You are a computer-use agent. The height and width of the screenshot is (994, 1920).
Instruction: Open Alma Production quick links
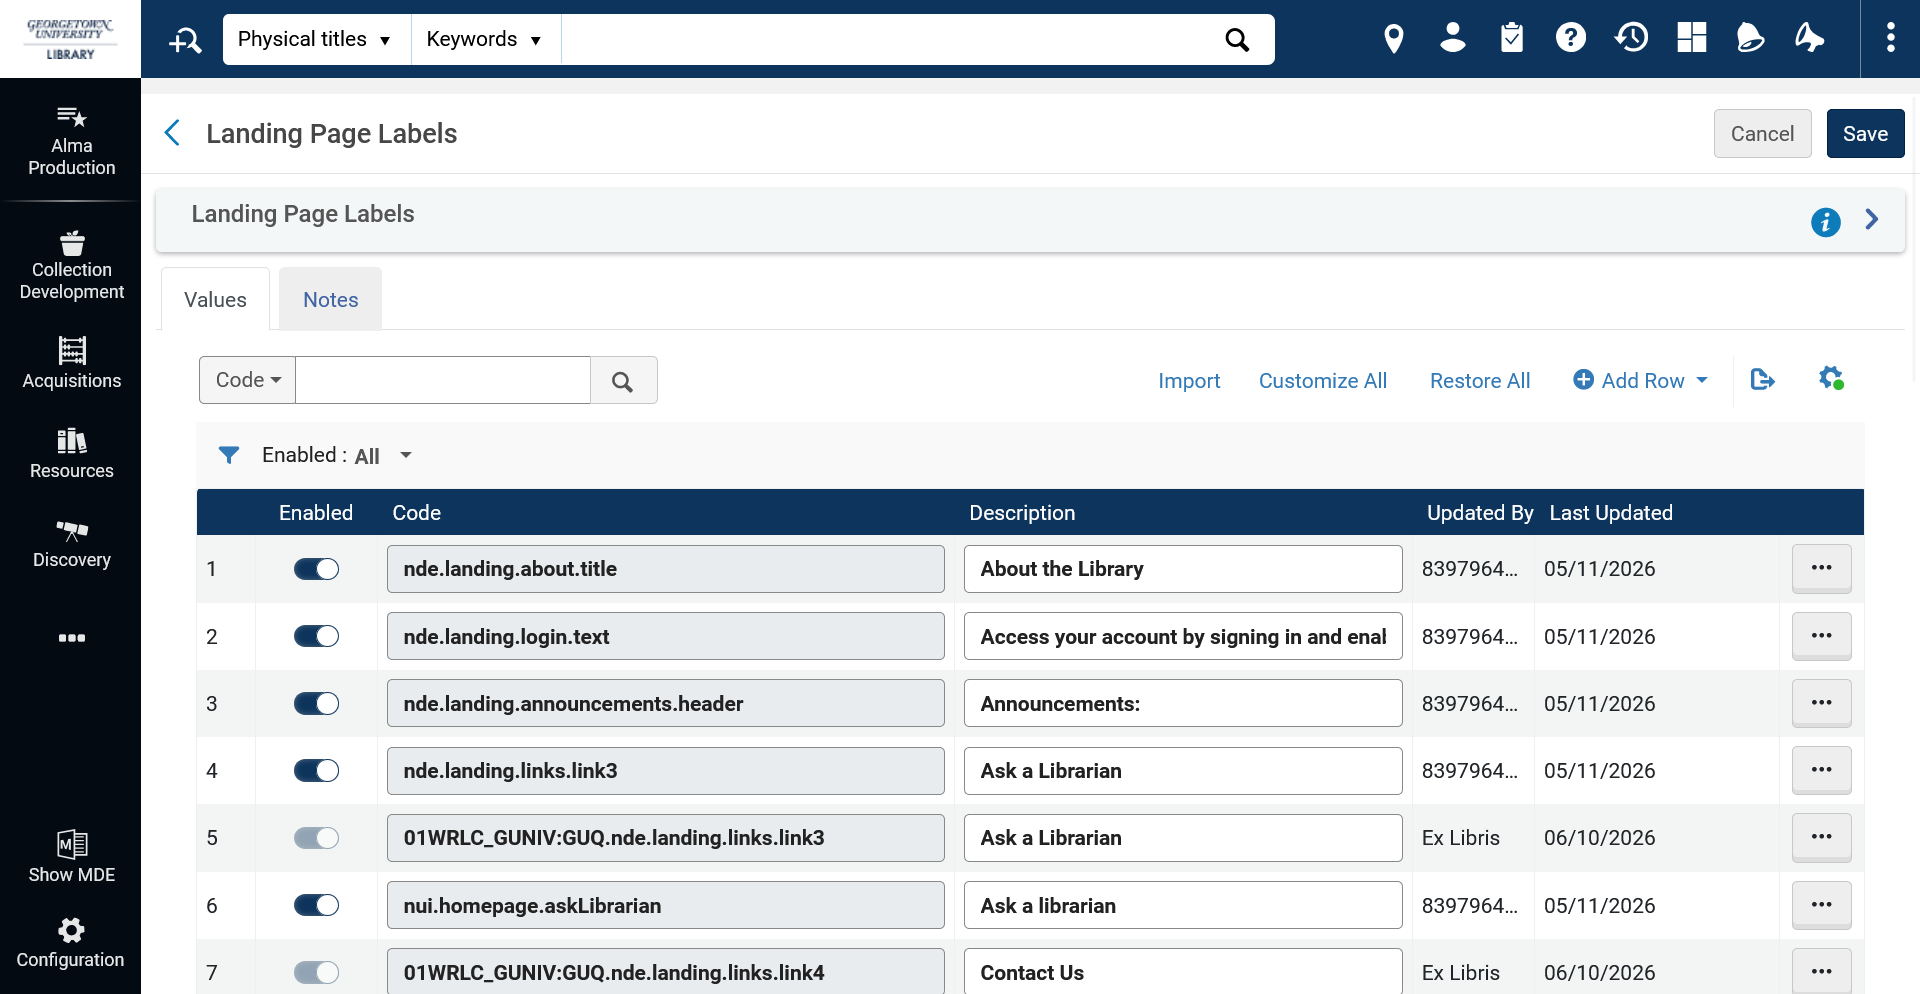71,141
